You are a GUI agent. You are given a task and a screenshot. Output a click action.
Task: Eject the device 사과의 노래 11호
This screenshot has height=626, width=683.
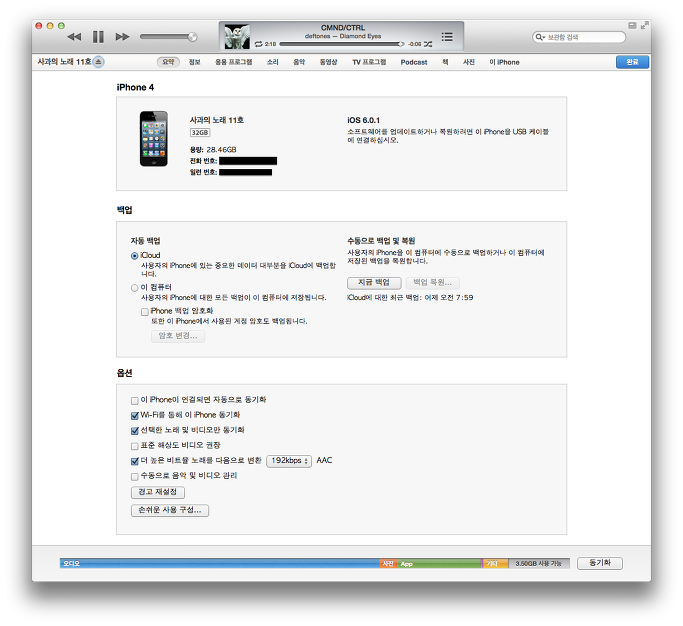coord(98,62)
